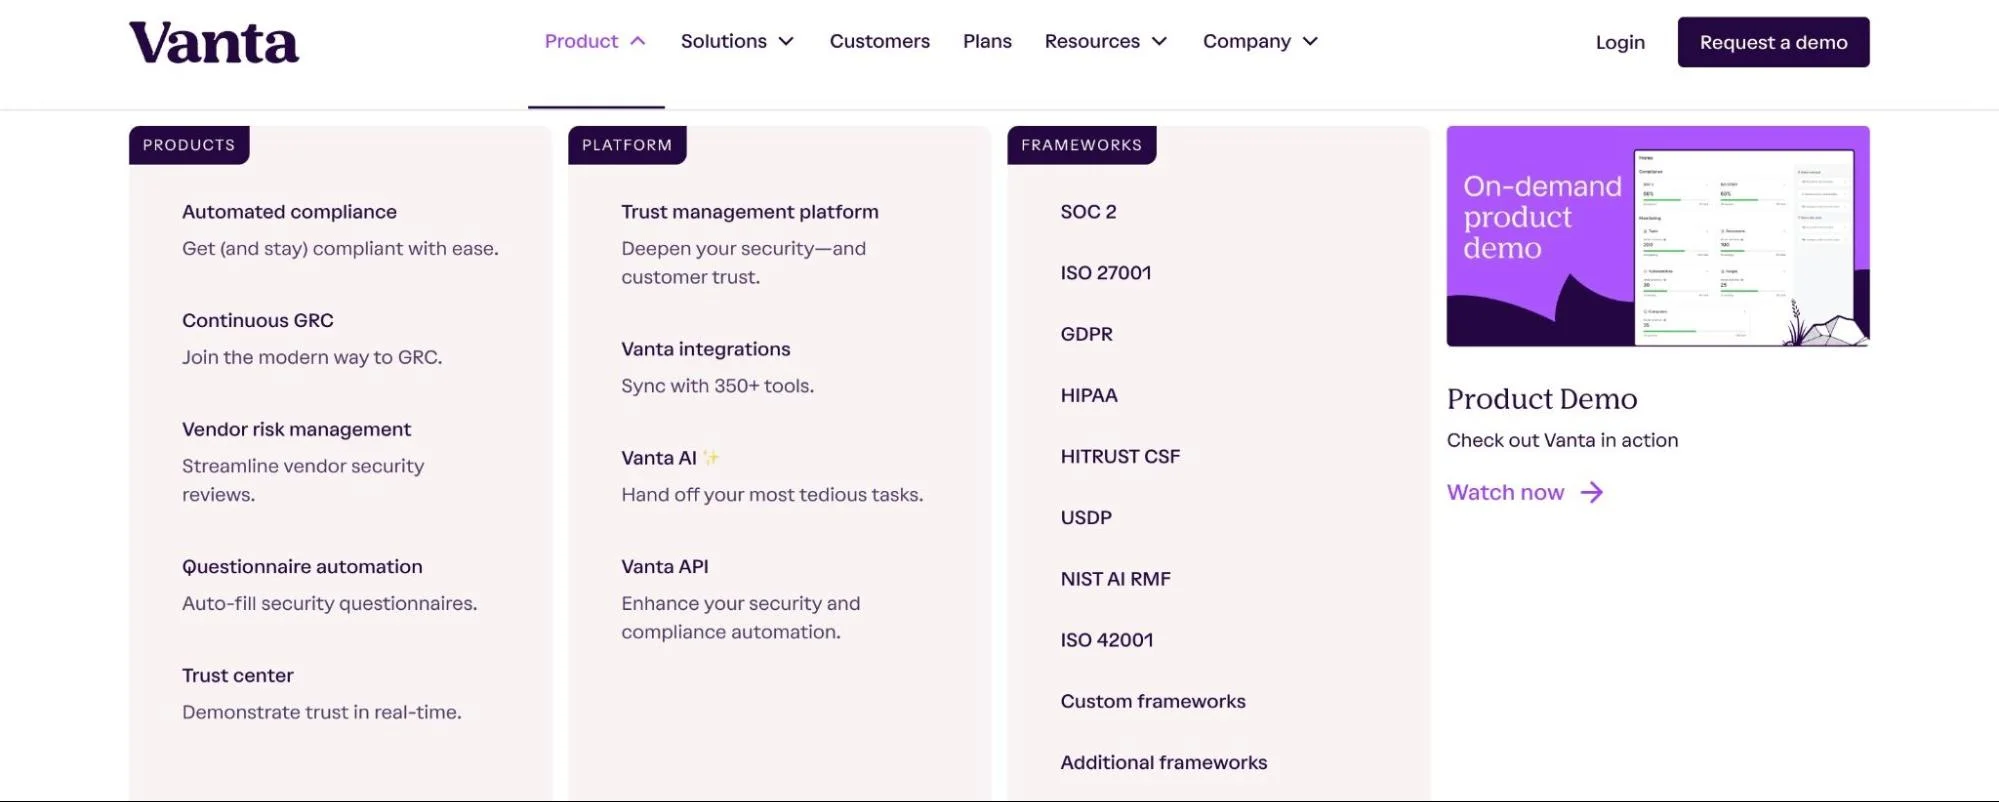This screenshot has width=1999, height=802.
Task: Open Vanta AI page
Action: coord(670,458)
